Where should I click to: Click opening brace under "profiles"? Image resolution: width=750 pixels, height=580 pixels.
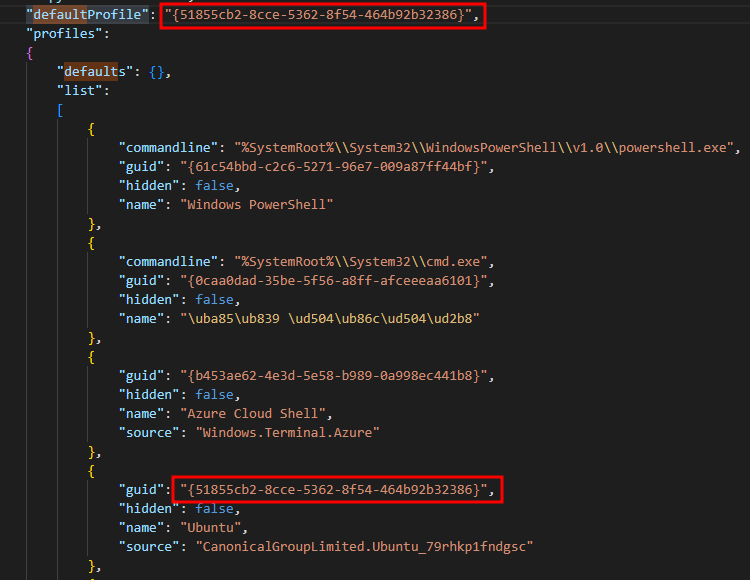(x=30, y=53)
